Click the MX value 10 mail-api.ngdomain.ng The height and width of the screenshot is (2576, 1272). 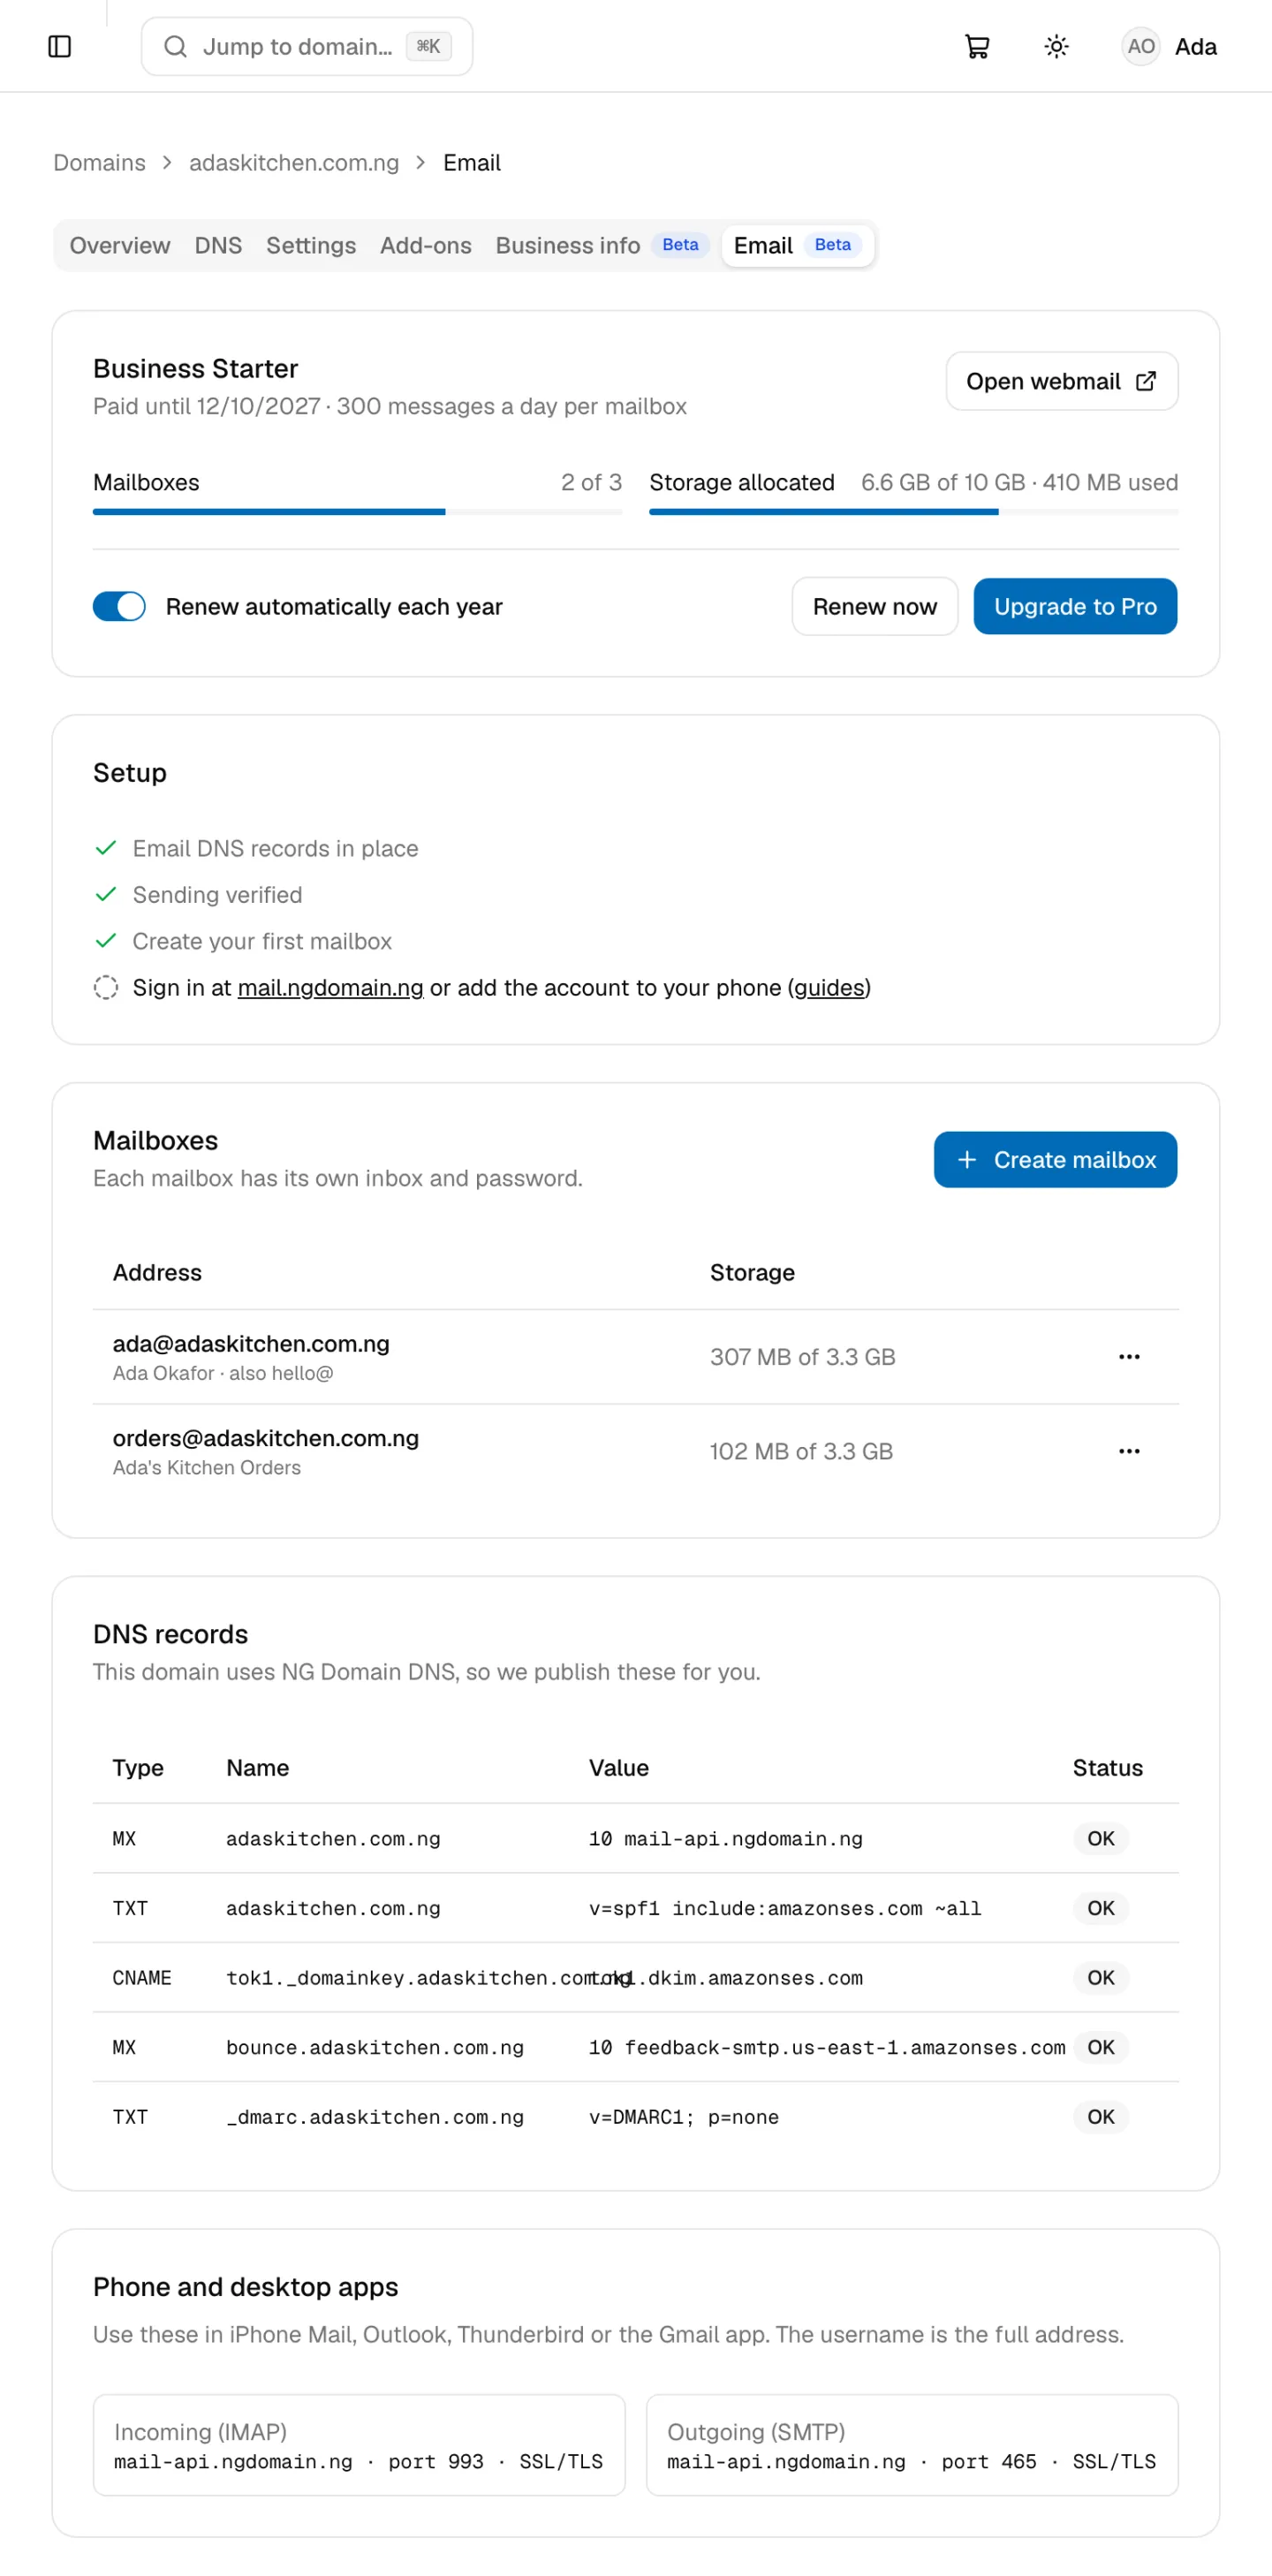[x=725, y=1838]
